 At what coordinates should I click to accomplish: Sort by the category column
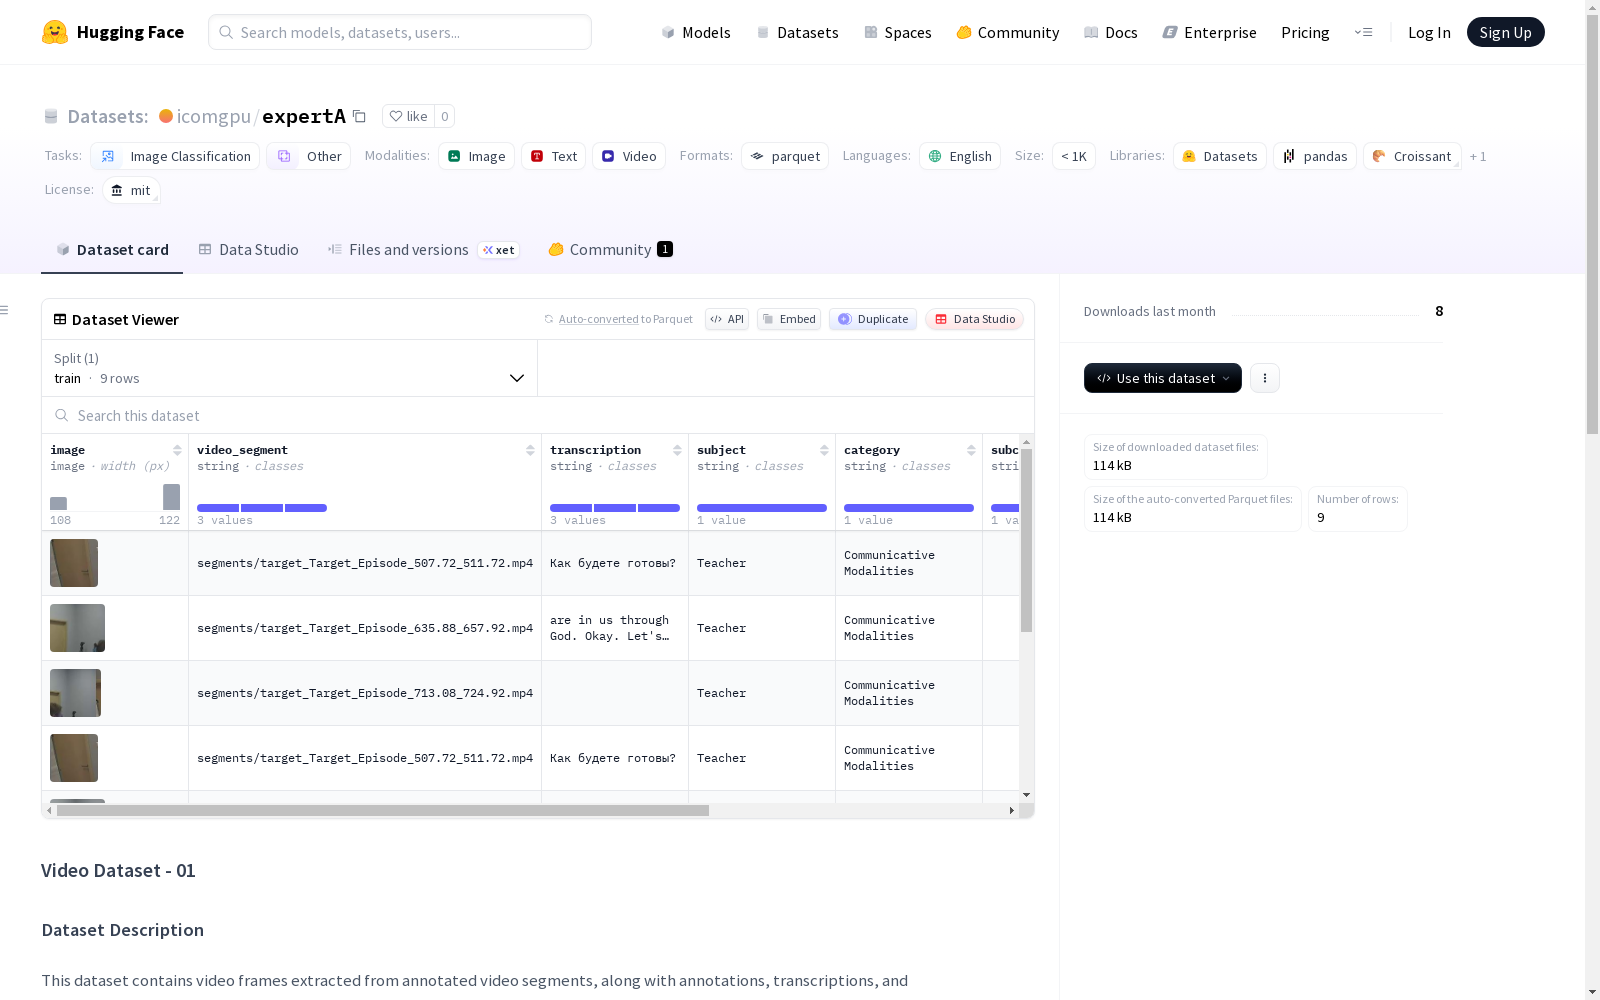tap(971, 450)
